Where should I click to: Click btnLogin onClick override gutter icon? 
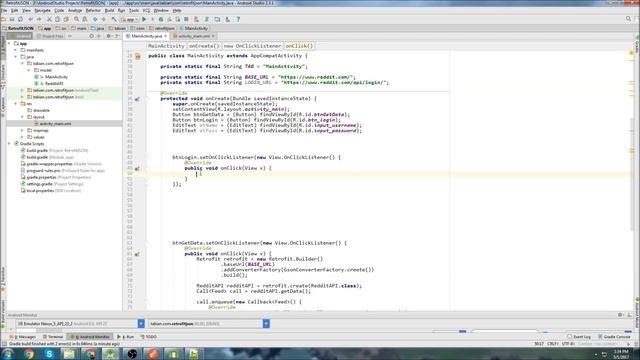click(137, 168)
